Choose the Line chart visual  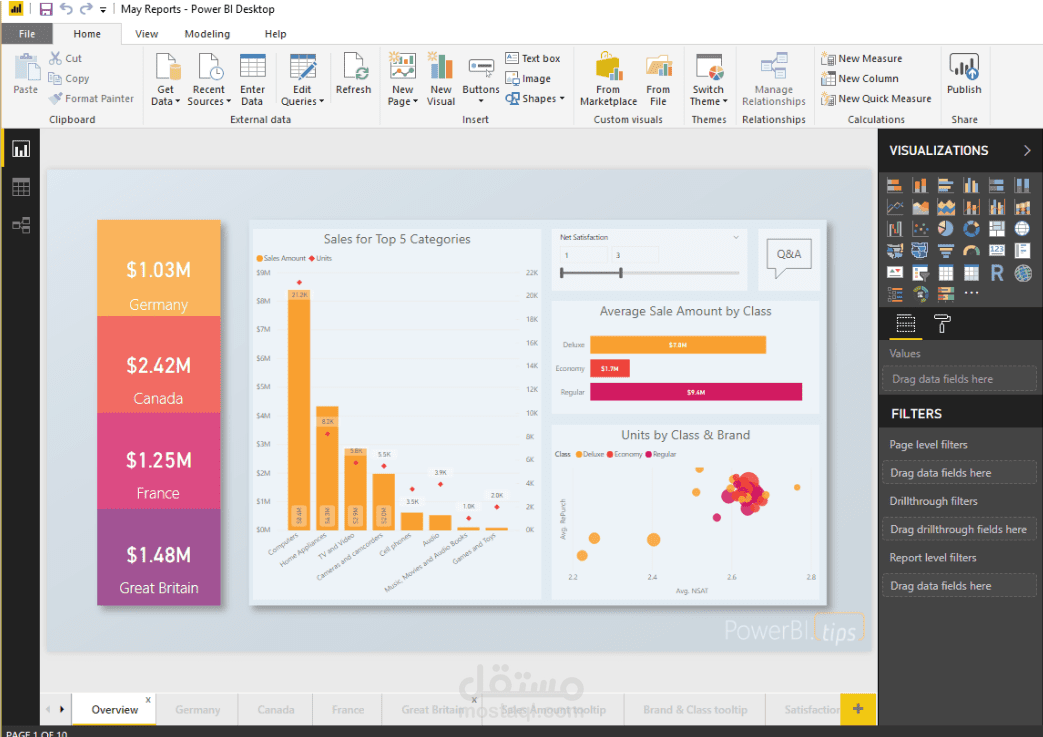pos(895,207)
